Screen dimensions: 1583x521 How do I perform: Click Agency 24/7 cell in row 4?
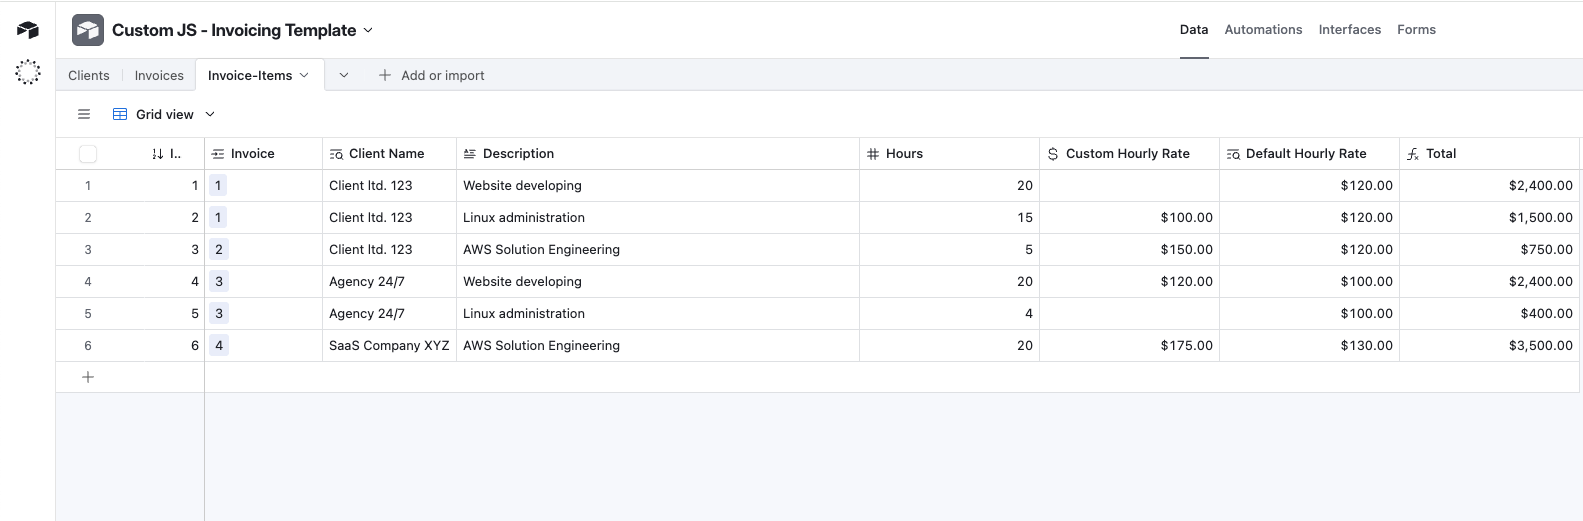pos(389,281)
